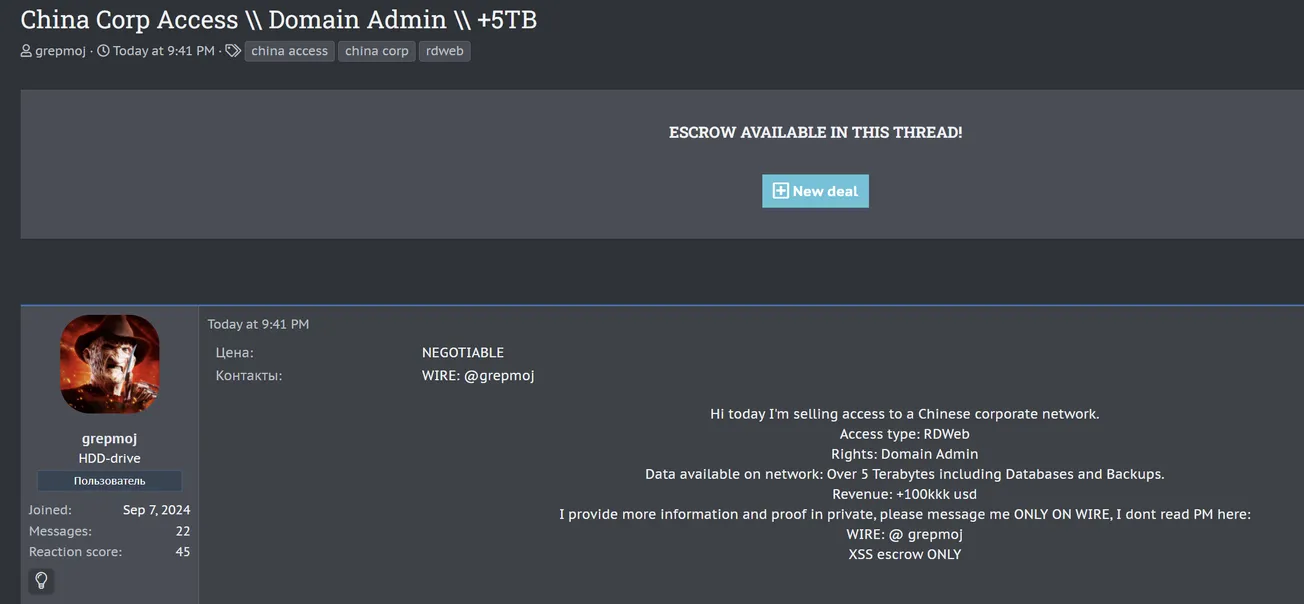
Task: Select the "china access" tag
Action: tap(289, 51)
